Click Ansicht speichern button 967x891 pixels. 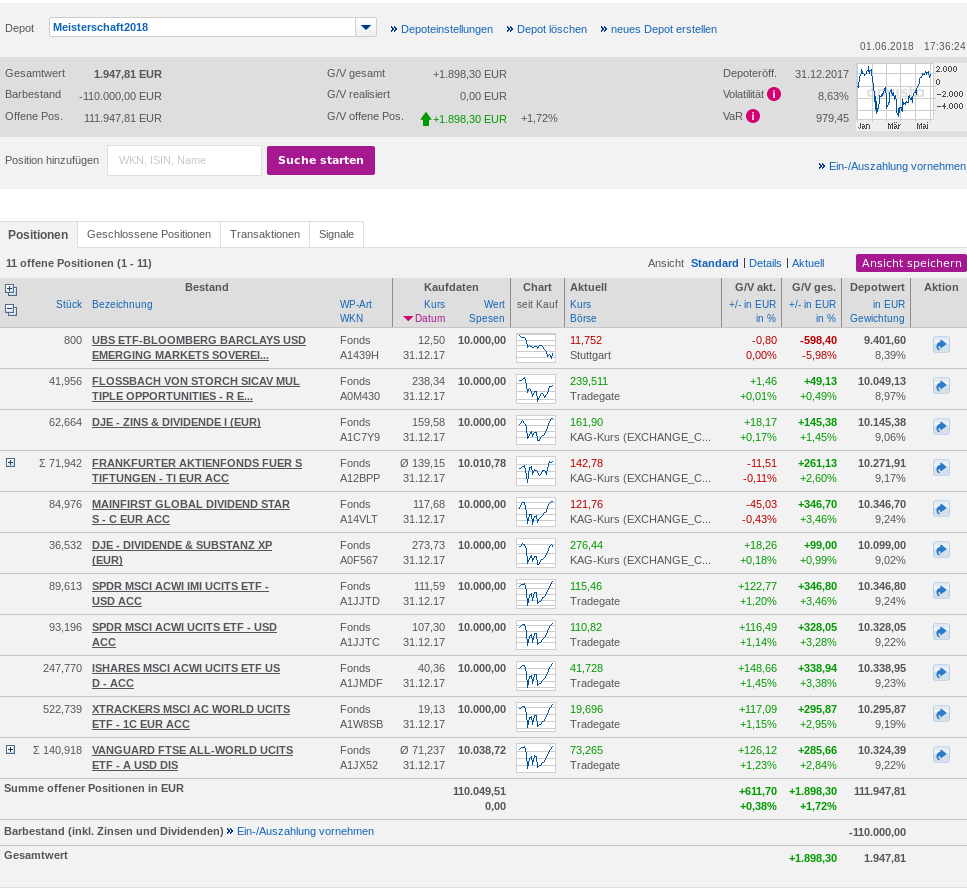coord(910,263)
